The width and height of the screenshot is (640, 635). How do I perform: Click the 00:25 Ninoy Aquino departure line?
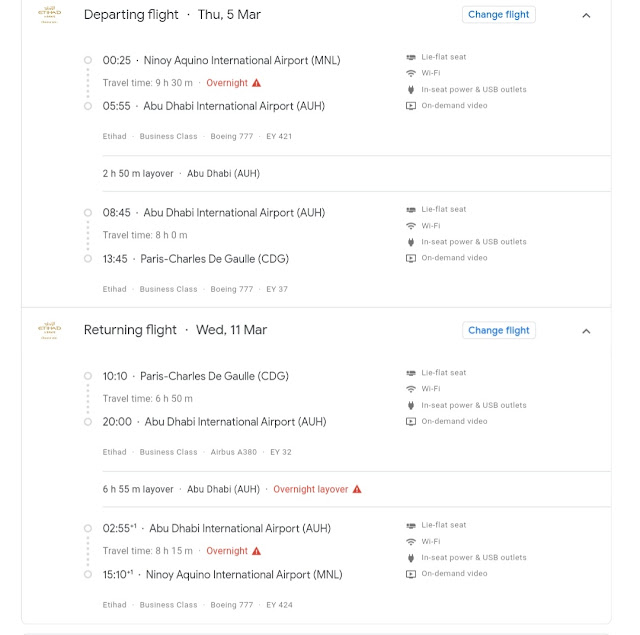click(x=221, y=60)
